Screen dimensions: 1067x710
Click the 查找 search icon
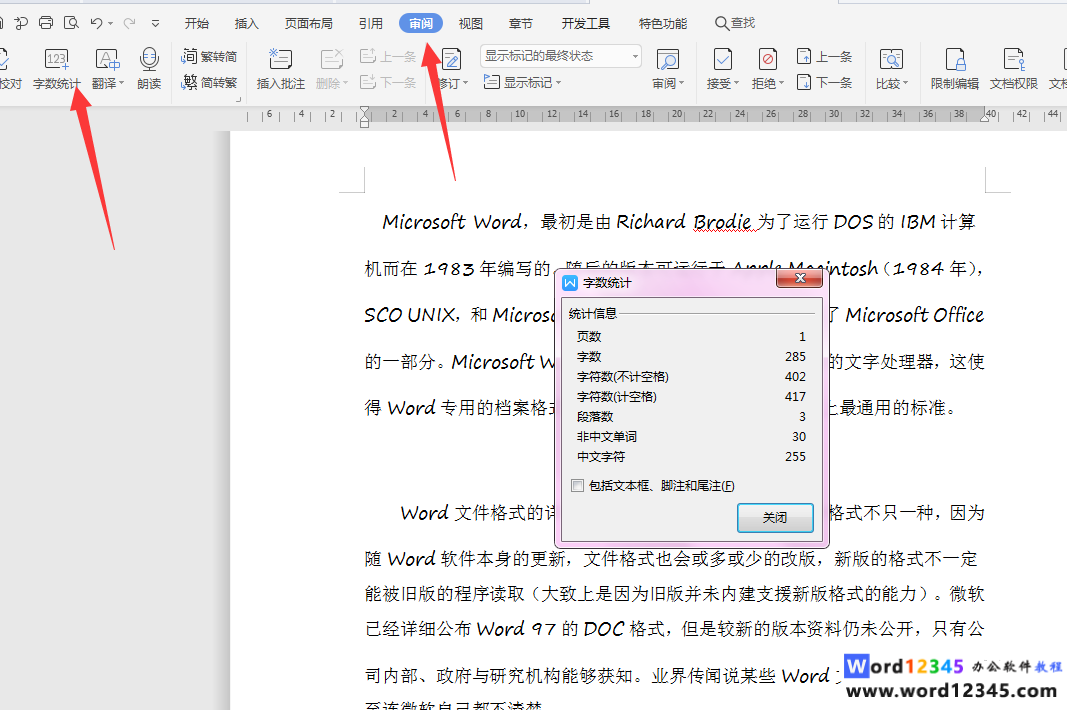(735, 23)
